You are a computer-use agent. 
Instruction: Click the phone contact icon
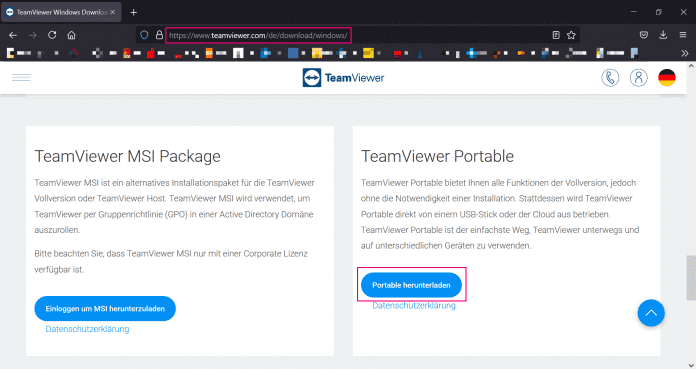click(x=610, y=78)
